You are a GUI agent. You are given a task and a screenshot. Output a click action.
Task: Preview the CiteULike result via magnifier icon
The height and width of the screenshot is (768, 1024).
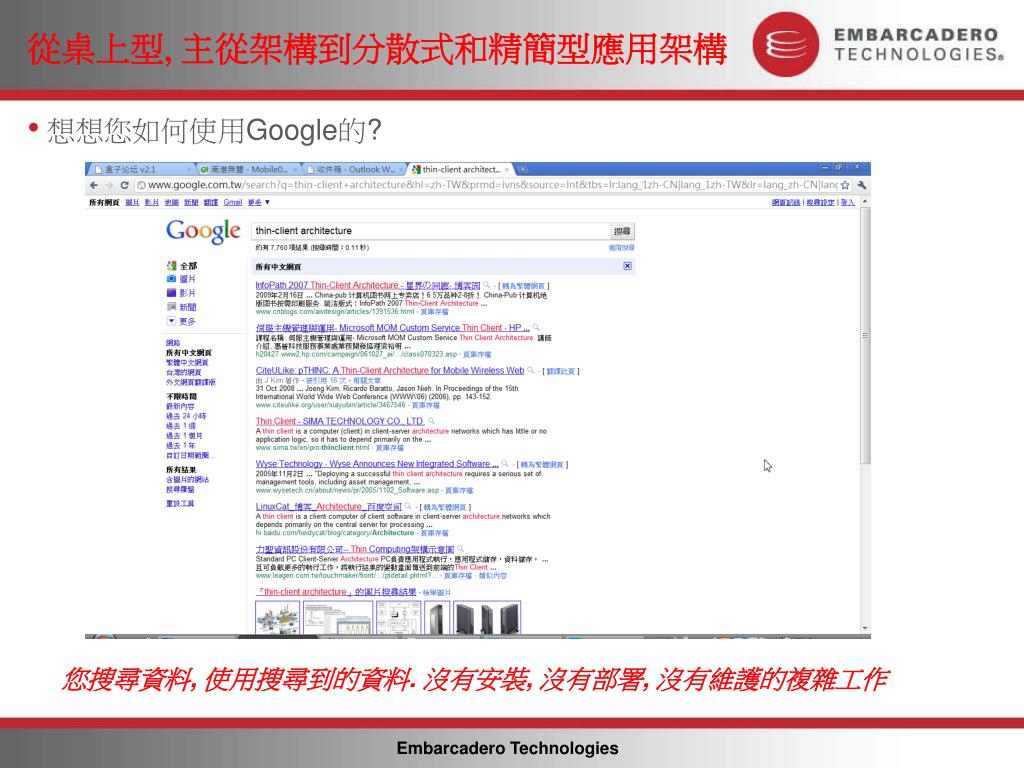(x=530, y=370)
